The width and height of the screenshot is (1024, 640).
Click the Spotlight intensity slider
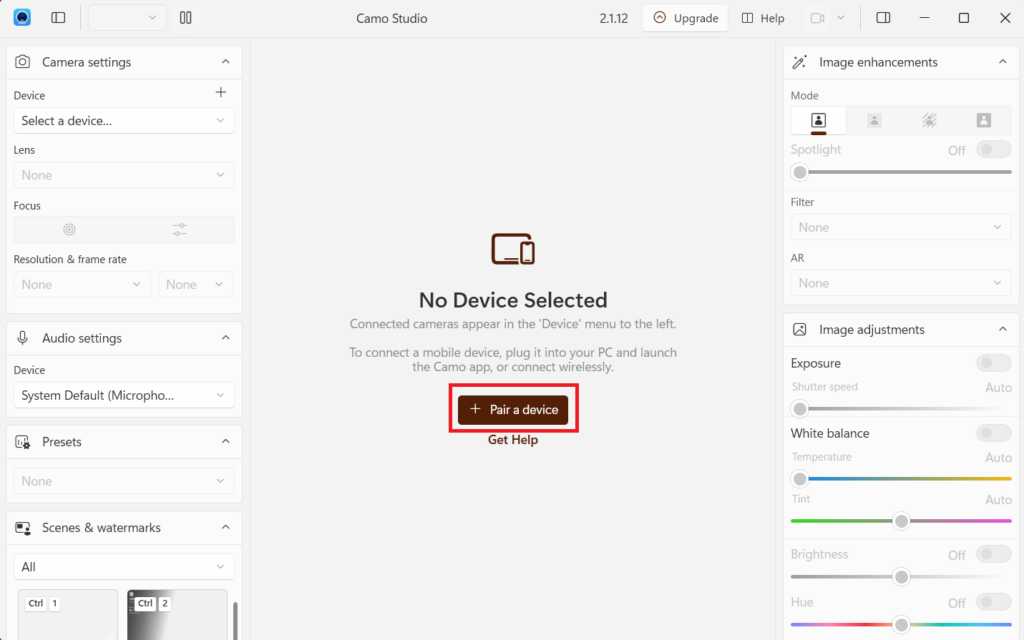pos(901,172)
